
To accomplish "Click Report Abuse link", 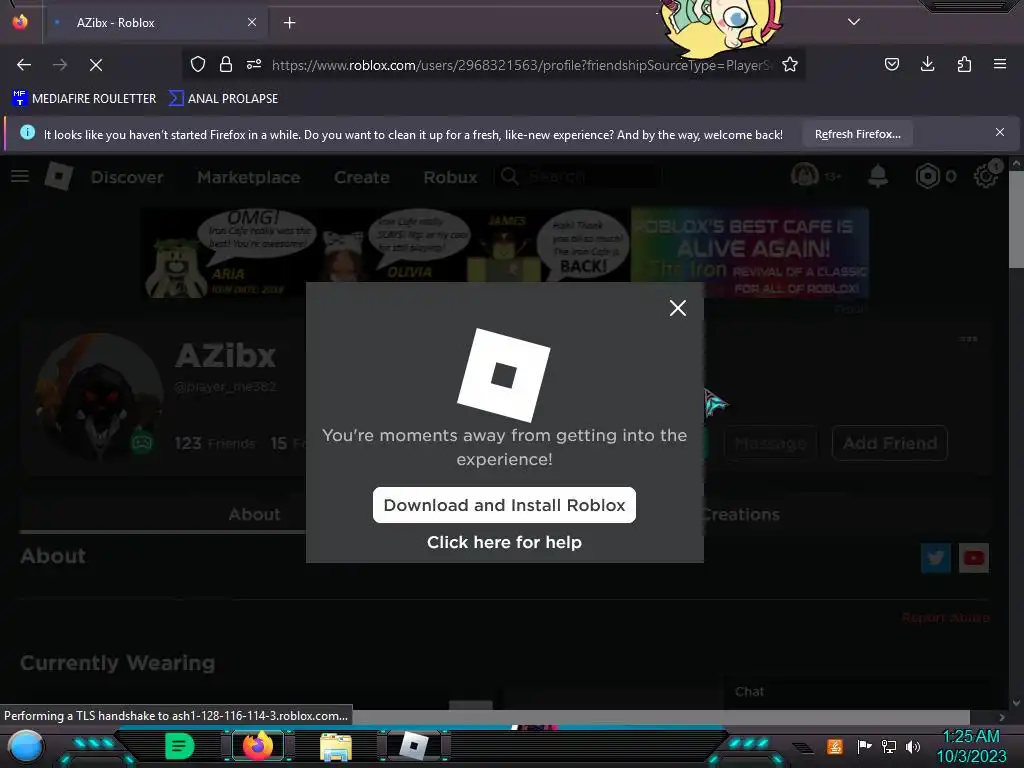I will click(946, 617).
